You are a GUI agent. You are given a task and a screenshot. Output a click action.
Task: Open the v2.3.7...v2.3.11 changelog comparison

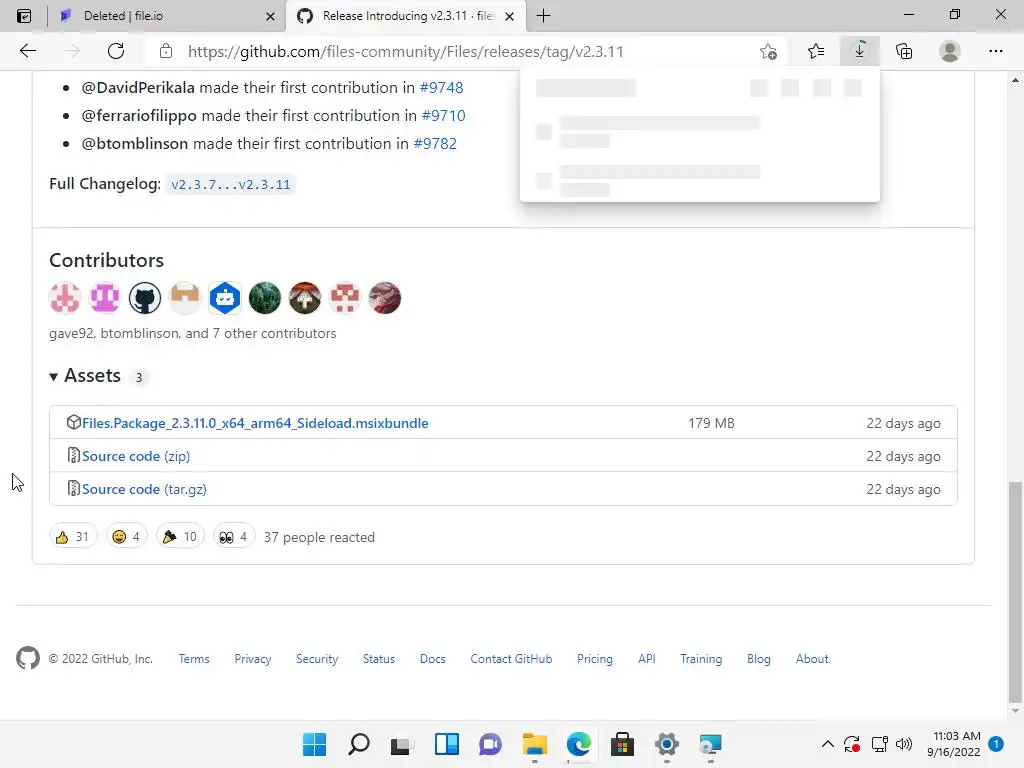(x=231, y=184)
